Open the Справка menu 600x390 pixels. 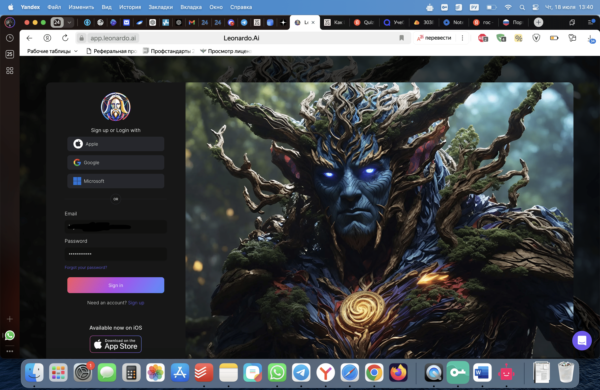(x=241, y=7)
